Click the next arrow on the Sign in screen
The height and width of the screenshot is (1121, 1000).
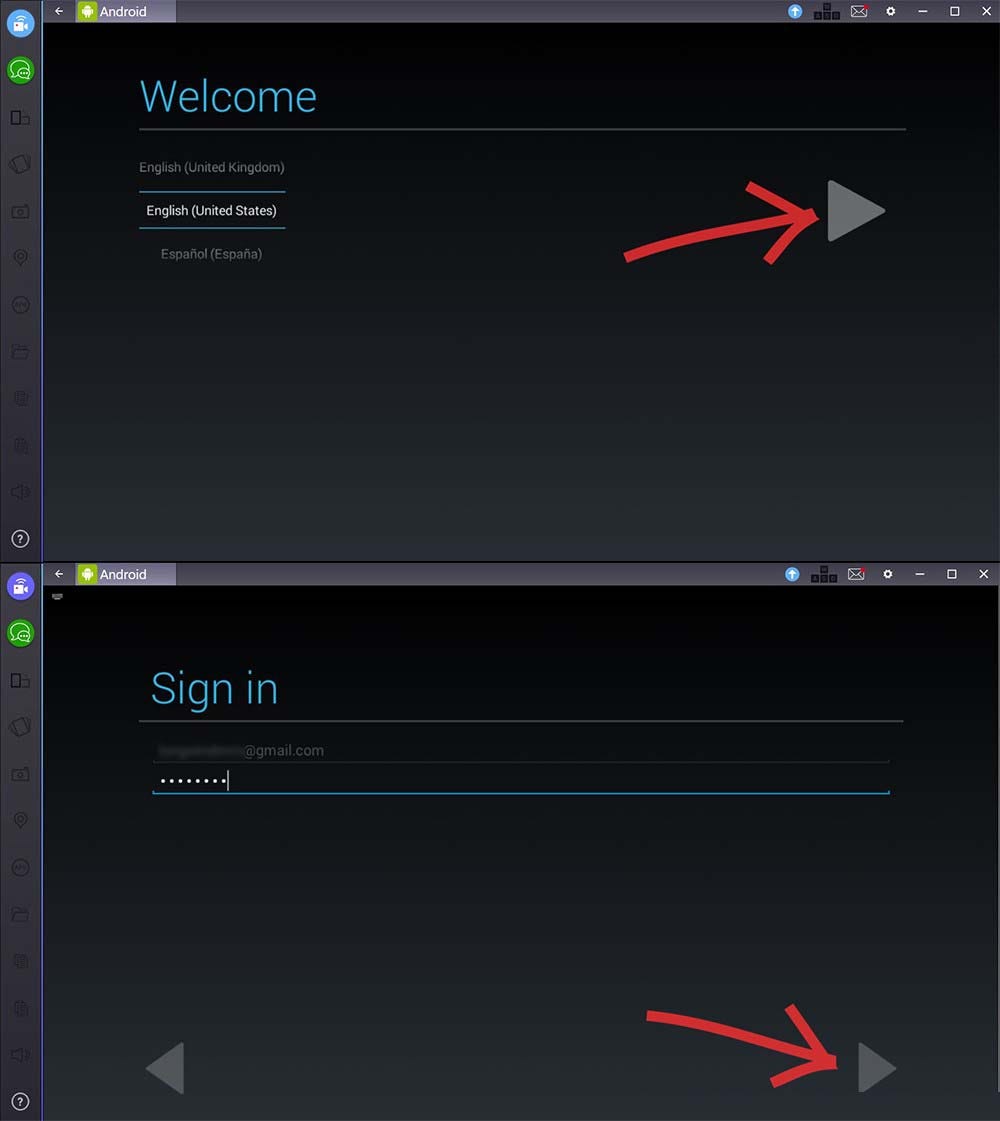[876, 1067]
